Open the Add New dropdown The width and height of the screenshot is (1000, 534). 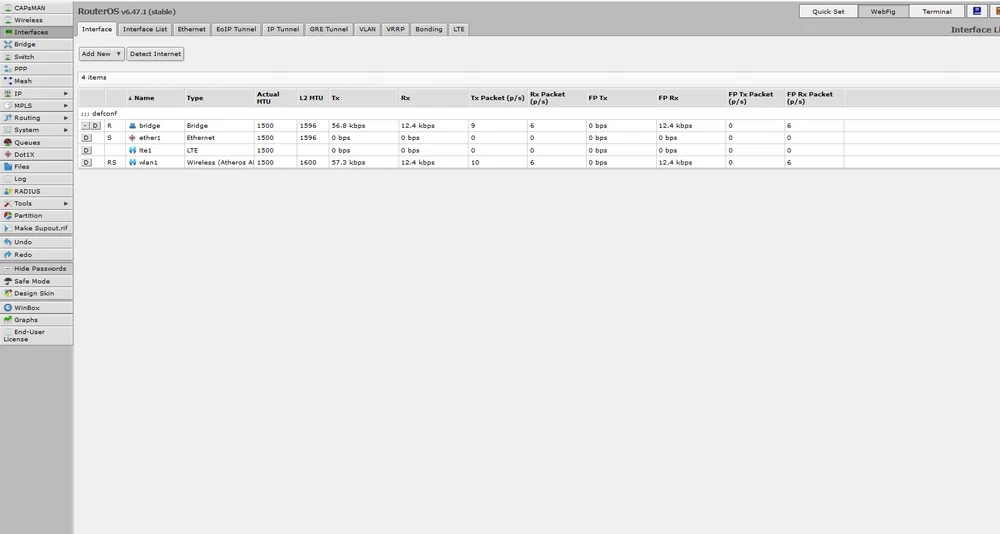[x=101, y=54]
